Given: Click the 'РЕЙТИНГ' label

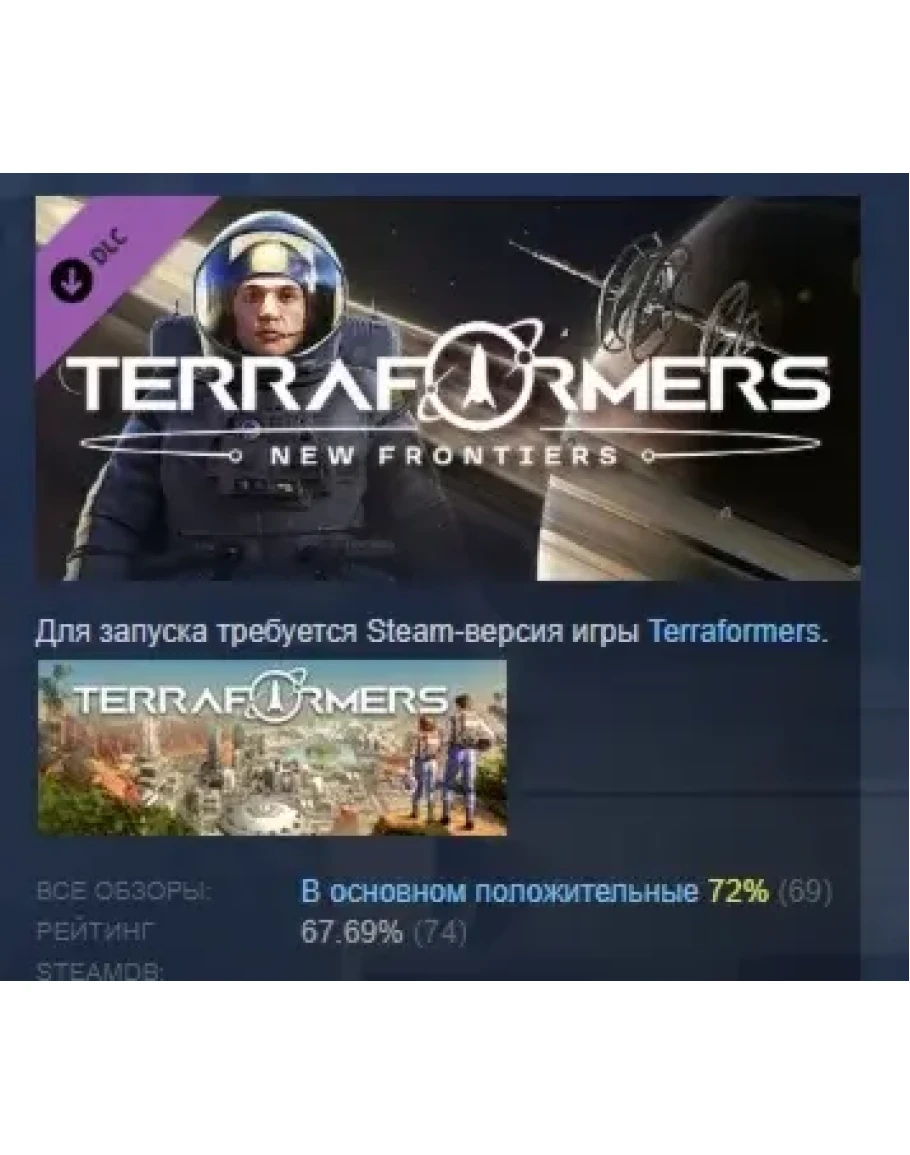Looking at the screenshot, I should tap(96, 933).
